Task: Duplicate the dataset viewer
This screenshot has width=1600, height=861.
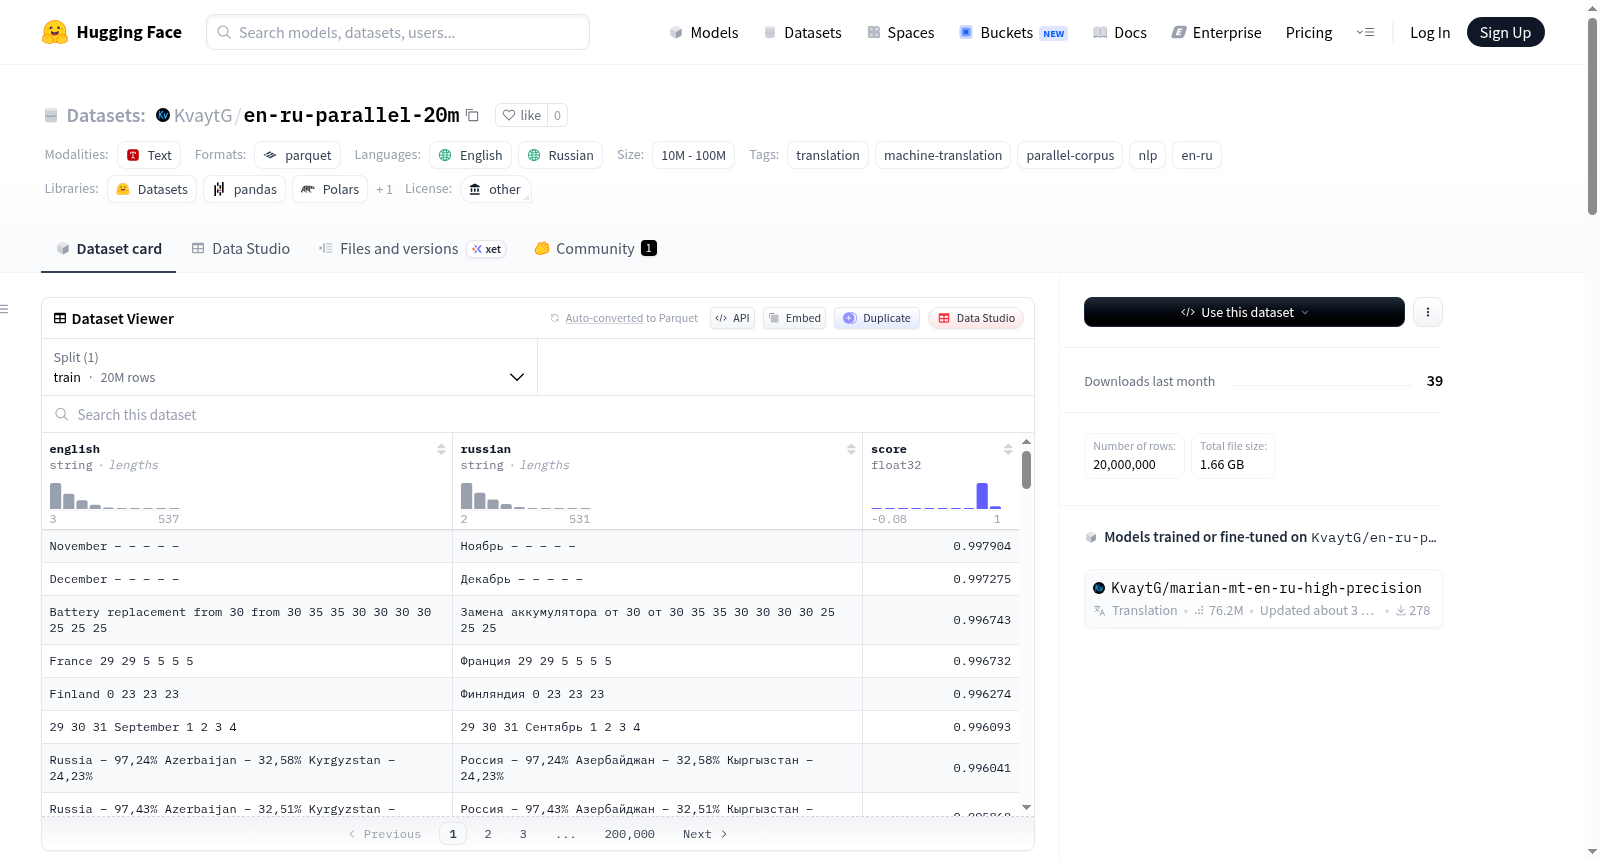Action: [x=877, y=318]
